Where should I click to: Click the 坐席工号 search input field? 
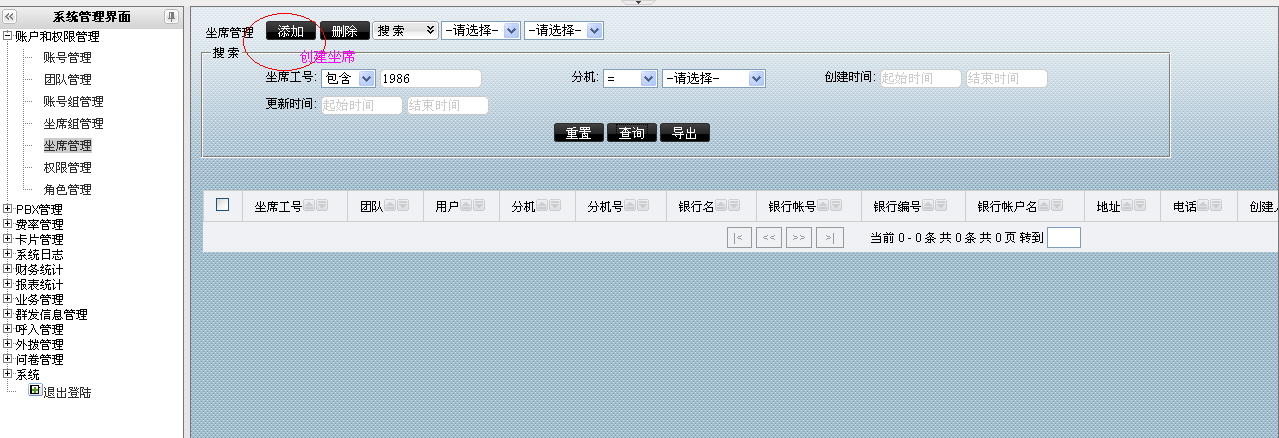pyautogui.click(x=430, y=78)
